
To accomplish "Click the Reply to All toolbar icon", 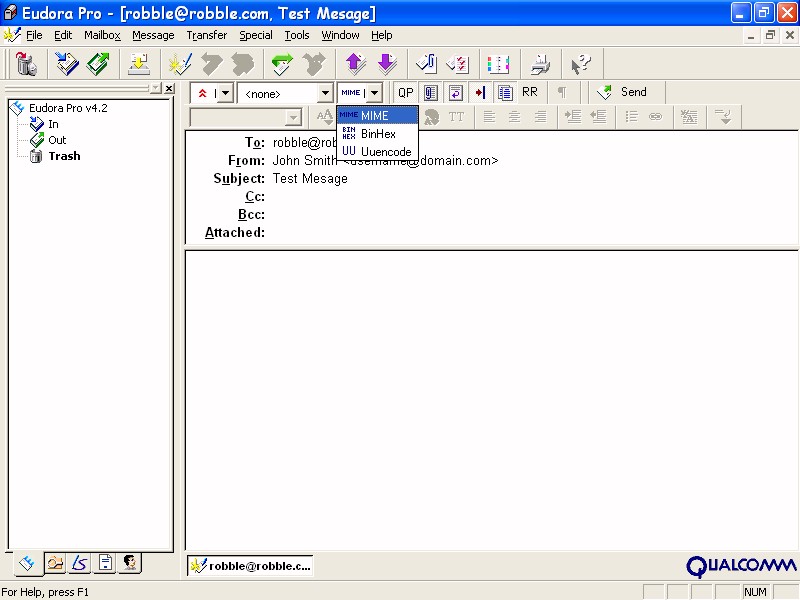I will 242,64.
